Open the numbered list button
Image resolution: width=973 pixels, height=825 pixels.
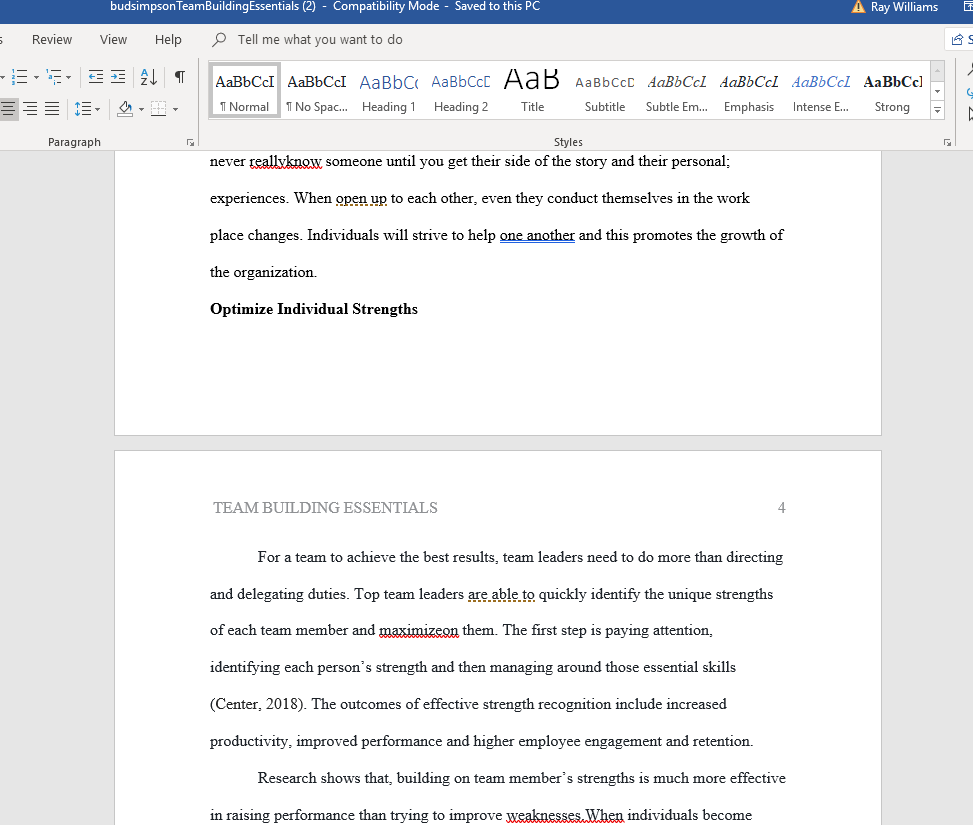click(20, 77)
